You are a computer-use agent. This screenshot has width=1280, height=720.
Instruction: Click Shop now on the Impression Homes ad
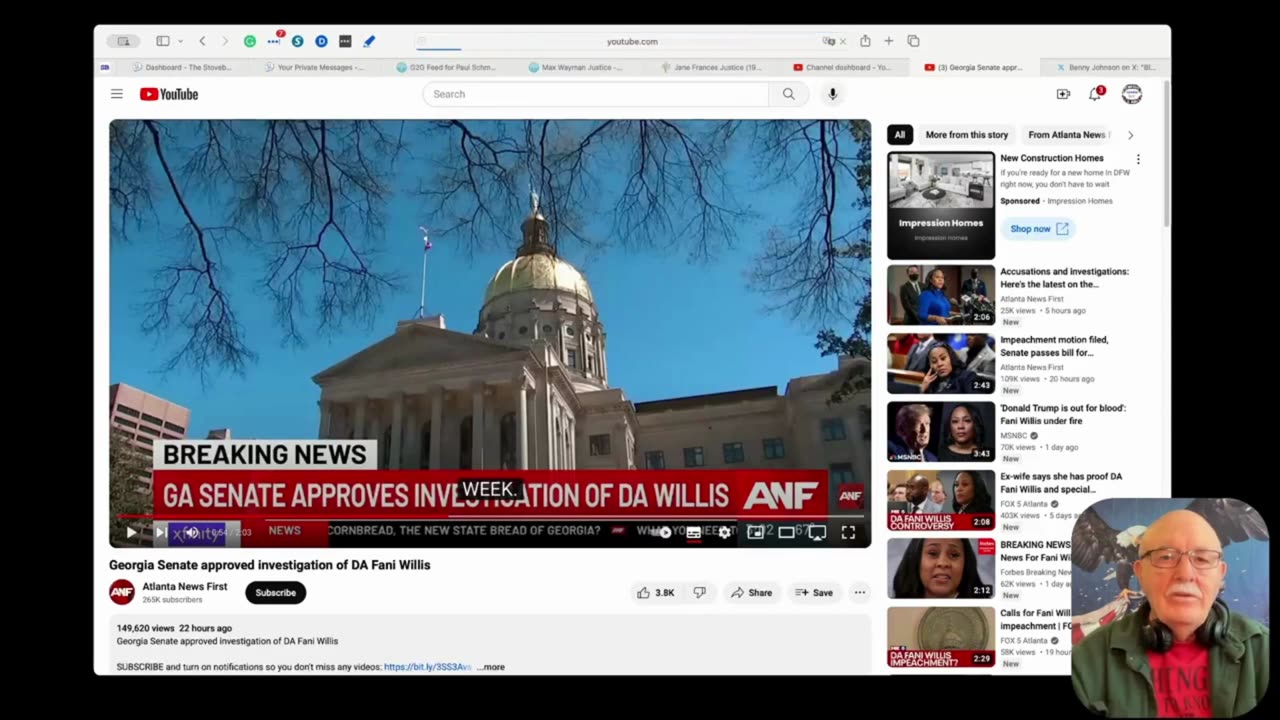(x=1039, y=229)
